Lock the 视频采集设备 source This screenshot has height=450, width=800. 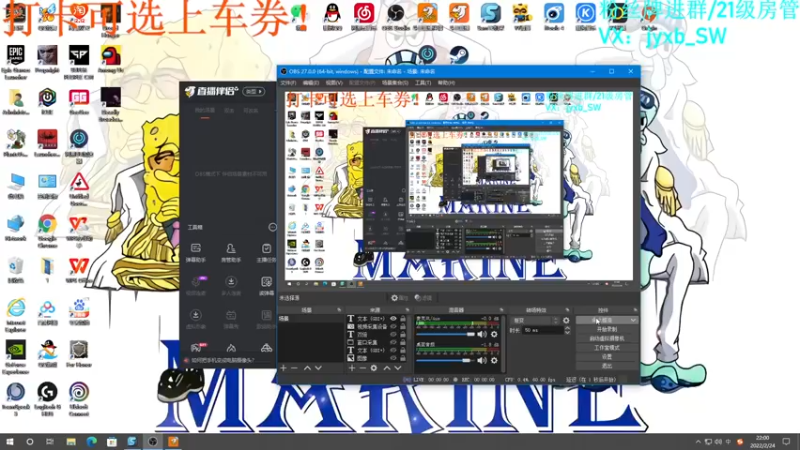tap(403, 327)
